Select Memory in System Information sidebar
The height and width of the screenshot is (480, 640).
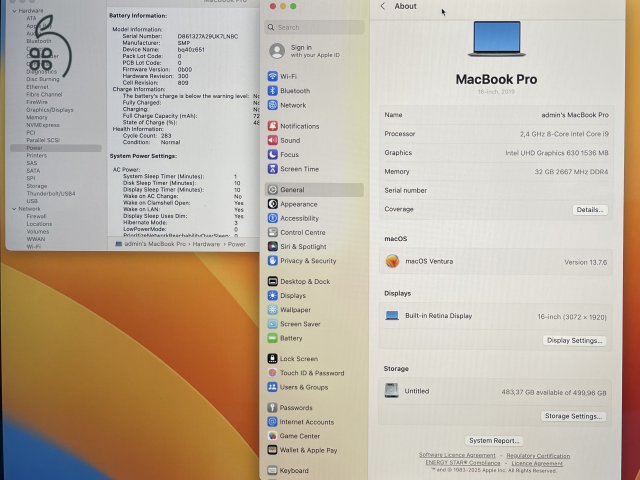point(37,118)
